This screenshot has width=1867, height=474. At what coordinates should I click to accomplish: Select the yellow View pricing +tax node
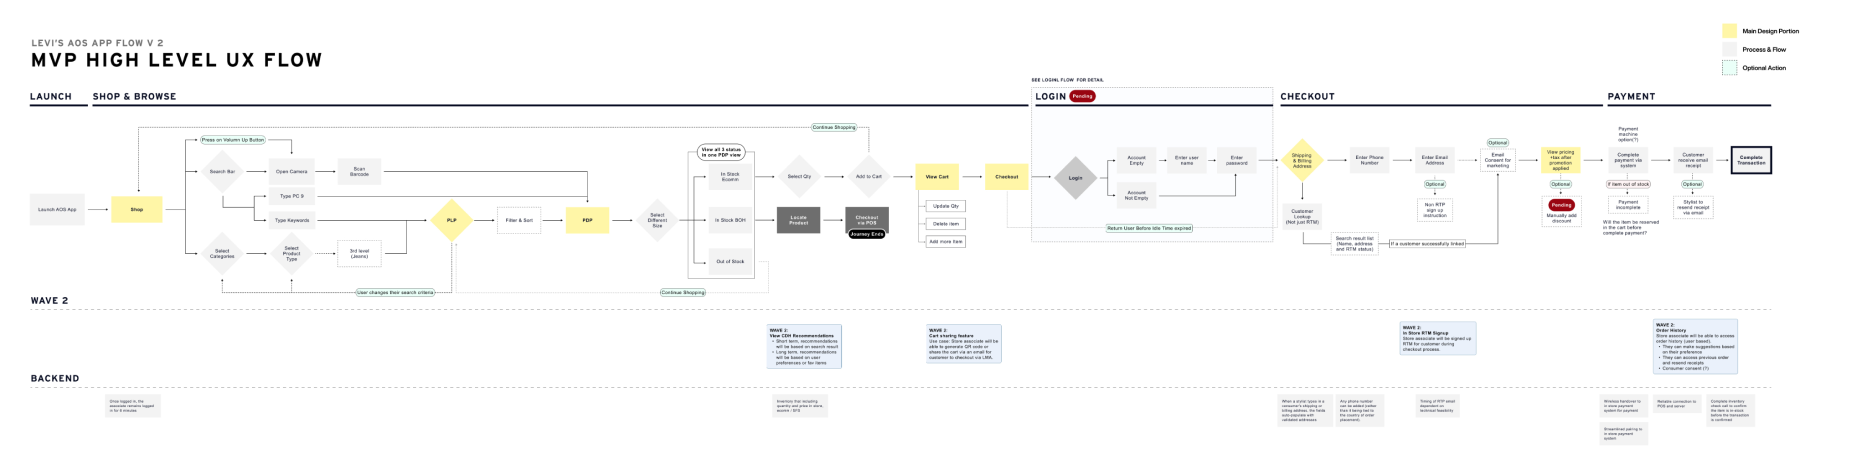coord(1561,160)
